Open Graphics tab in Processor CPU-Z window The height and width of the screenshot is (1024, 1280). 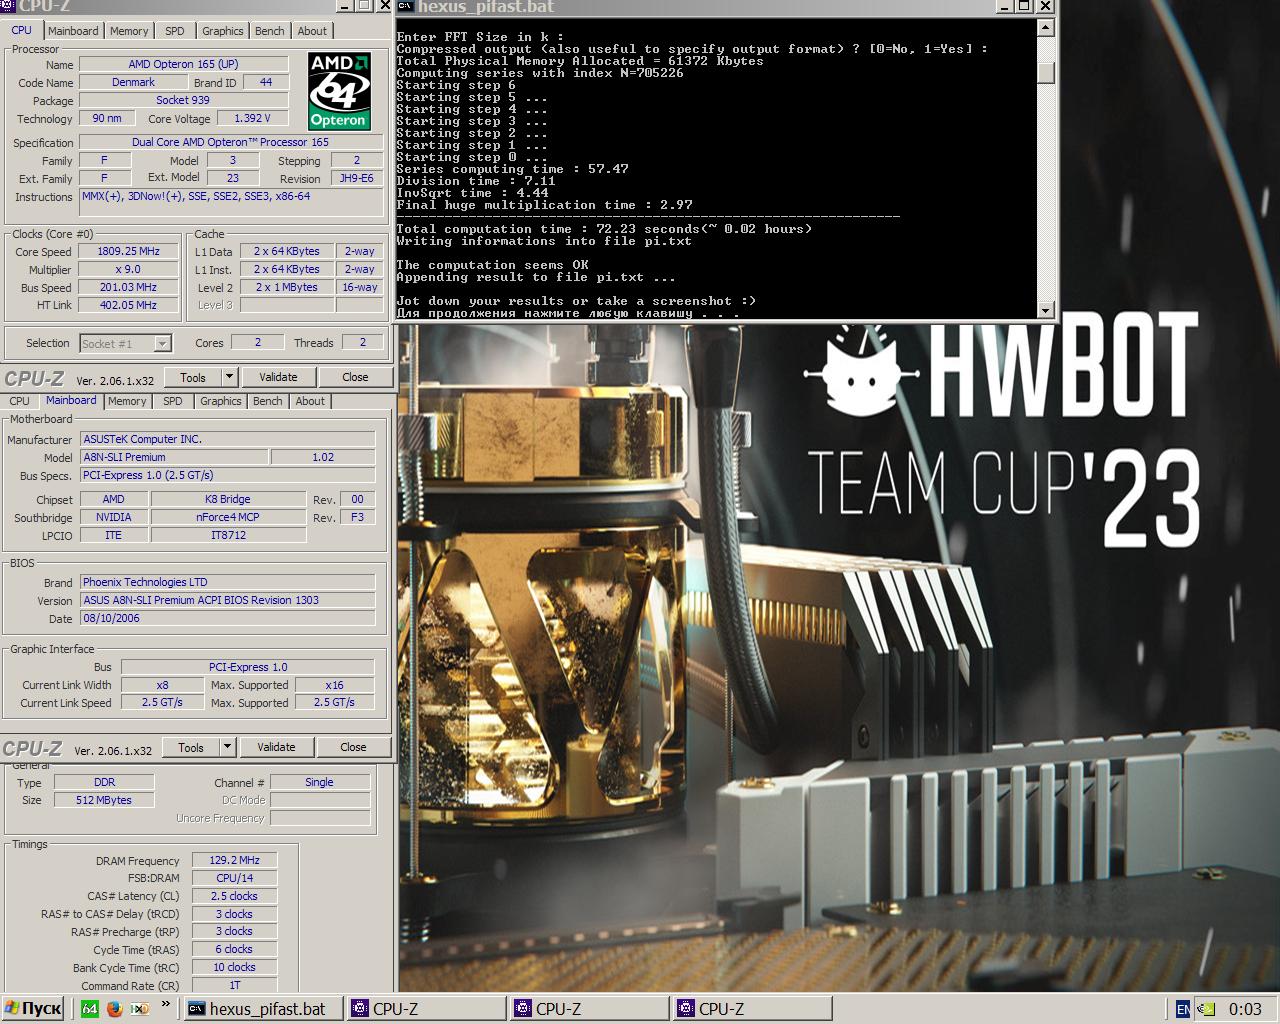(x=222, y=31)
